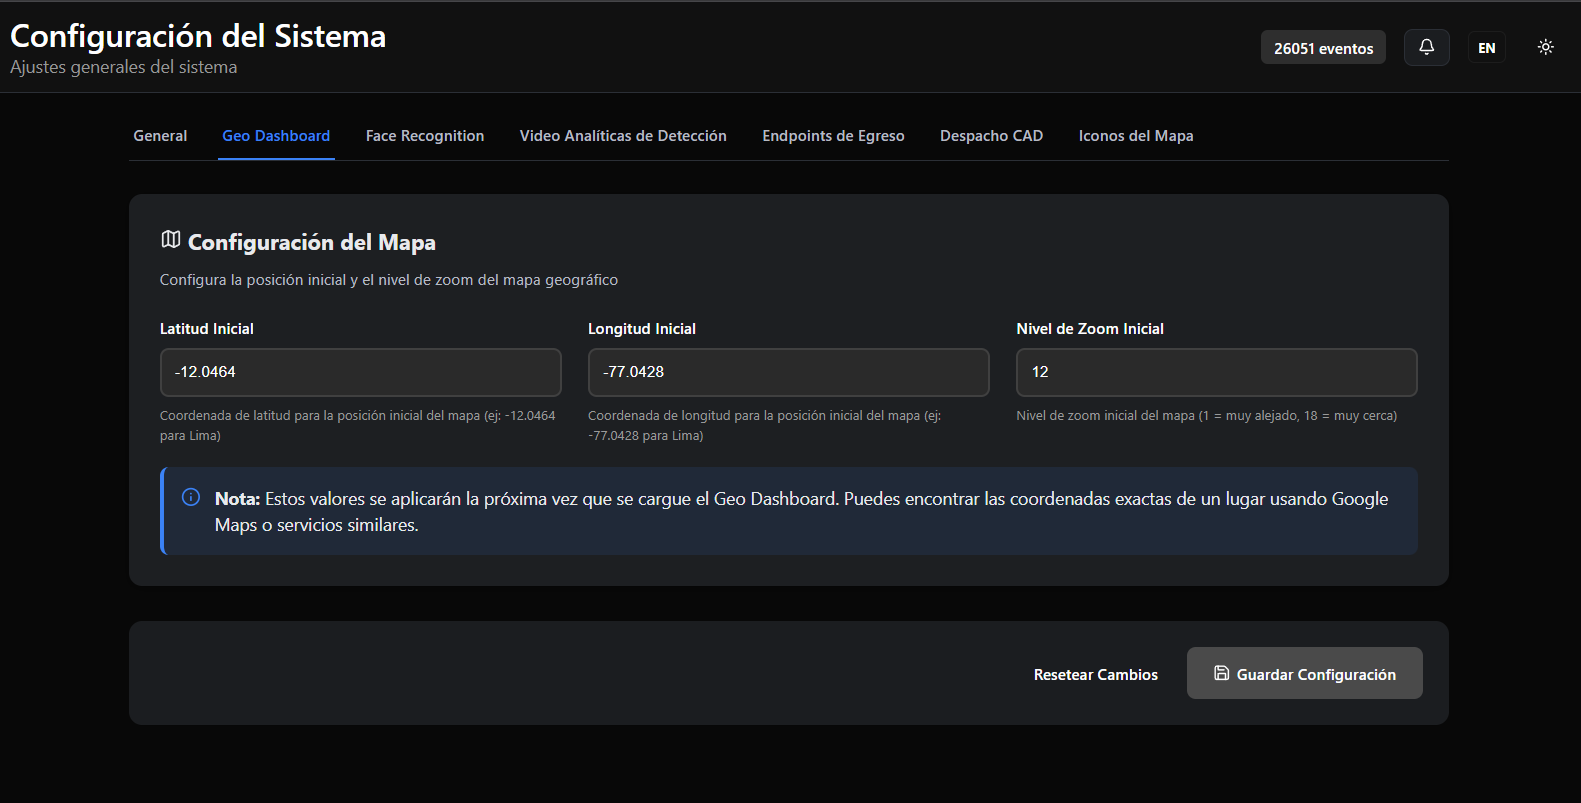
Task: Focus the Longitud Inicial input field
Action: (789, 372)
